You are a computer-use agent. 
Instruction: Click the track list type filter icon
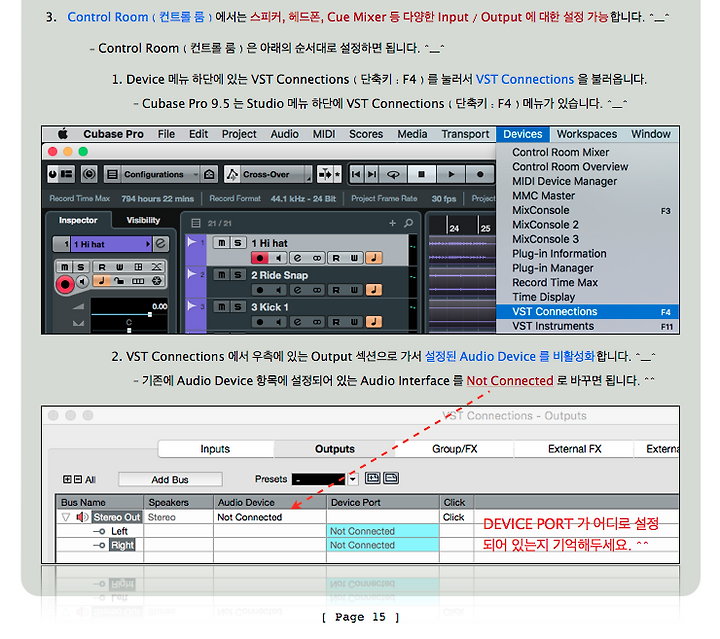point(196,223)
